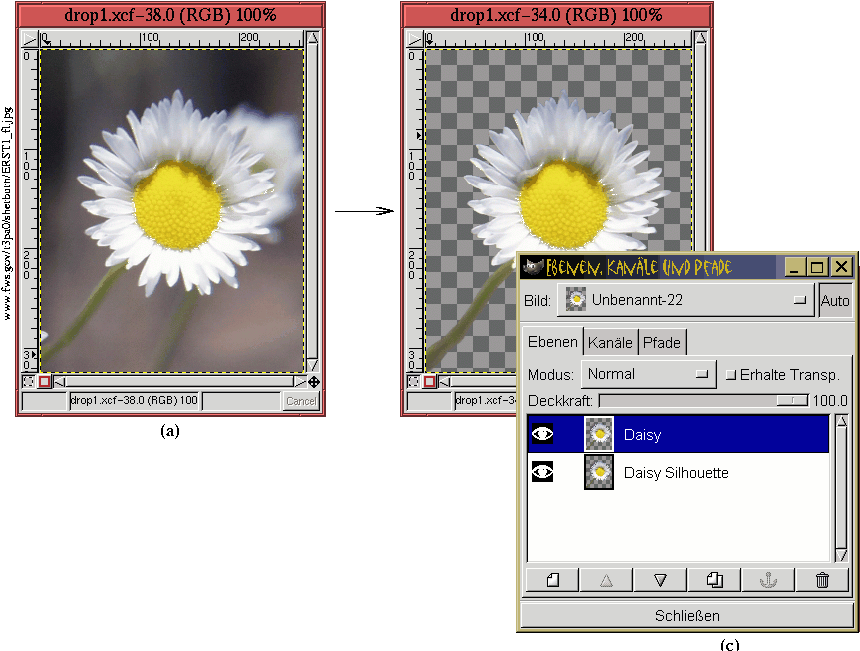Click the navigation cross icon in left window

pyautogui.click(x=314, y=382)
